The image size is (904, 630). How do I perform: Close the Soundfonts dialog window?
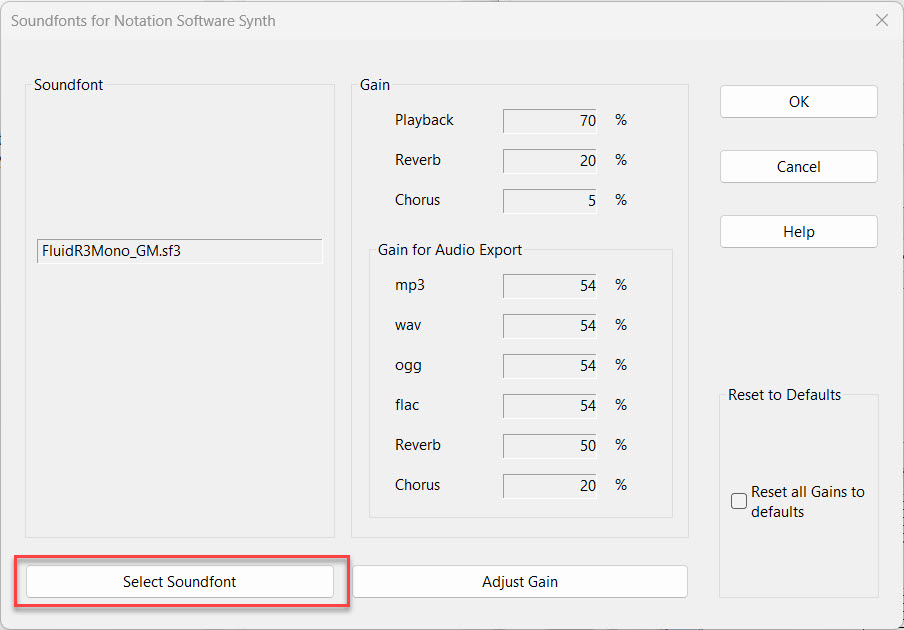(x=881, y=20)
